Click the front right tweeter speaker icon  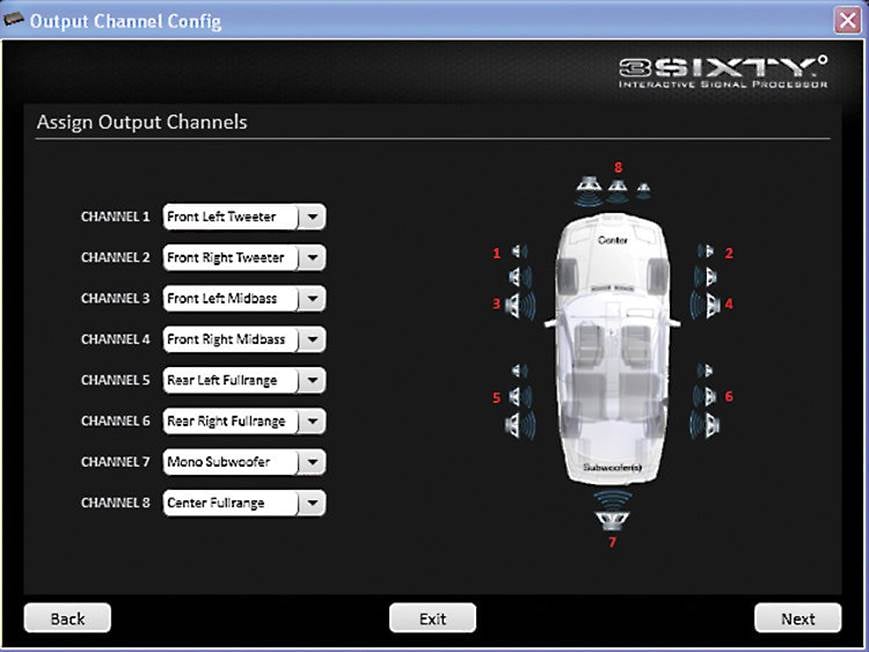pyautogui.click(x=706, y=252)
